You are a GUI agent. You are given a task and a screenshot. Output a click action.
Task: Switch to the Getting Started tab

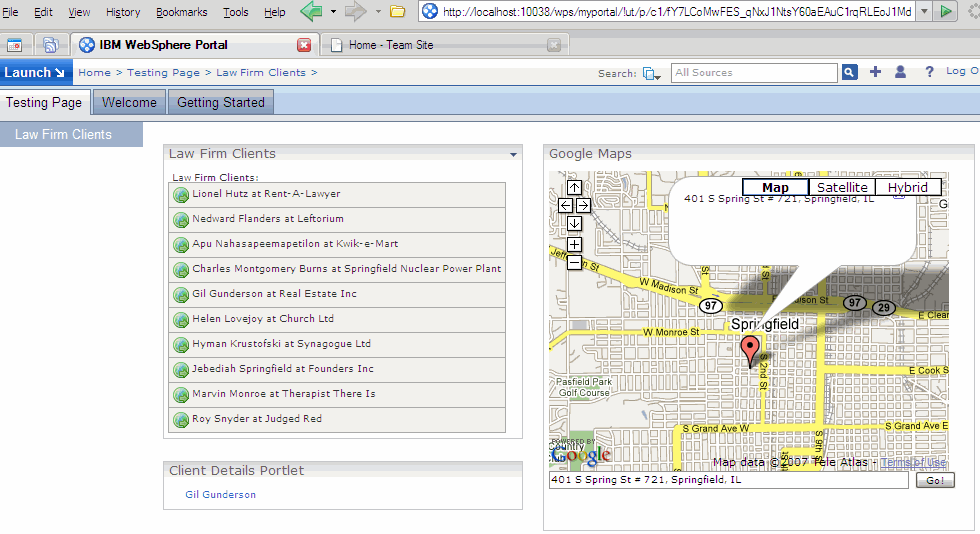click(221, 103)
